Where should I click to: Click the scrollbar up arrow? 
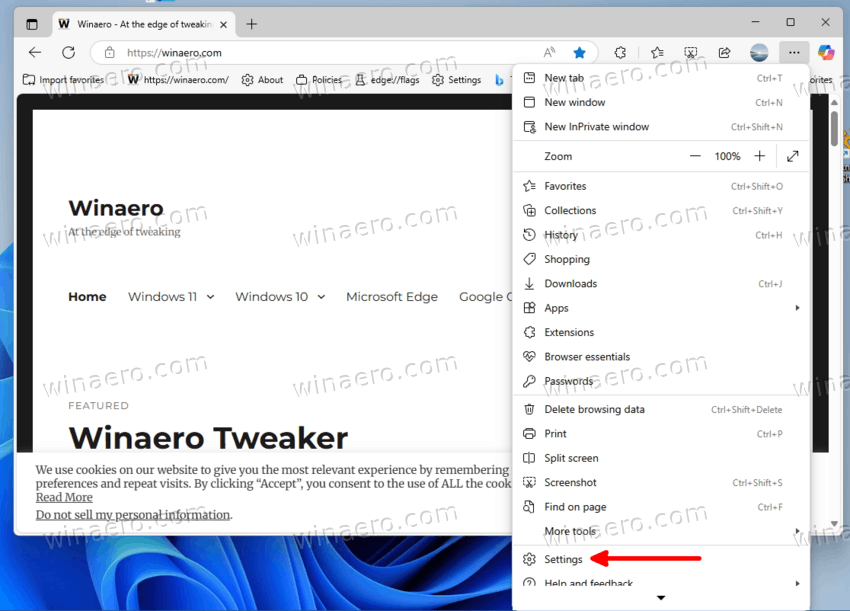(x=834, y=102)
